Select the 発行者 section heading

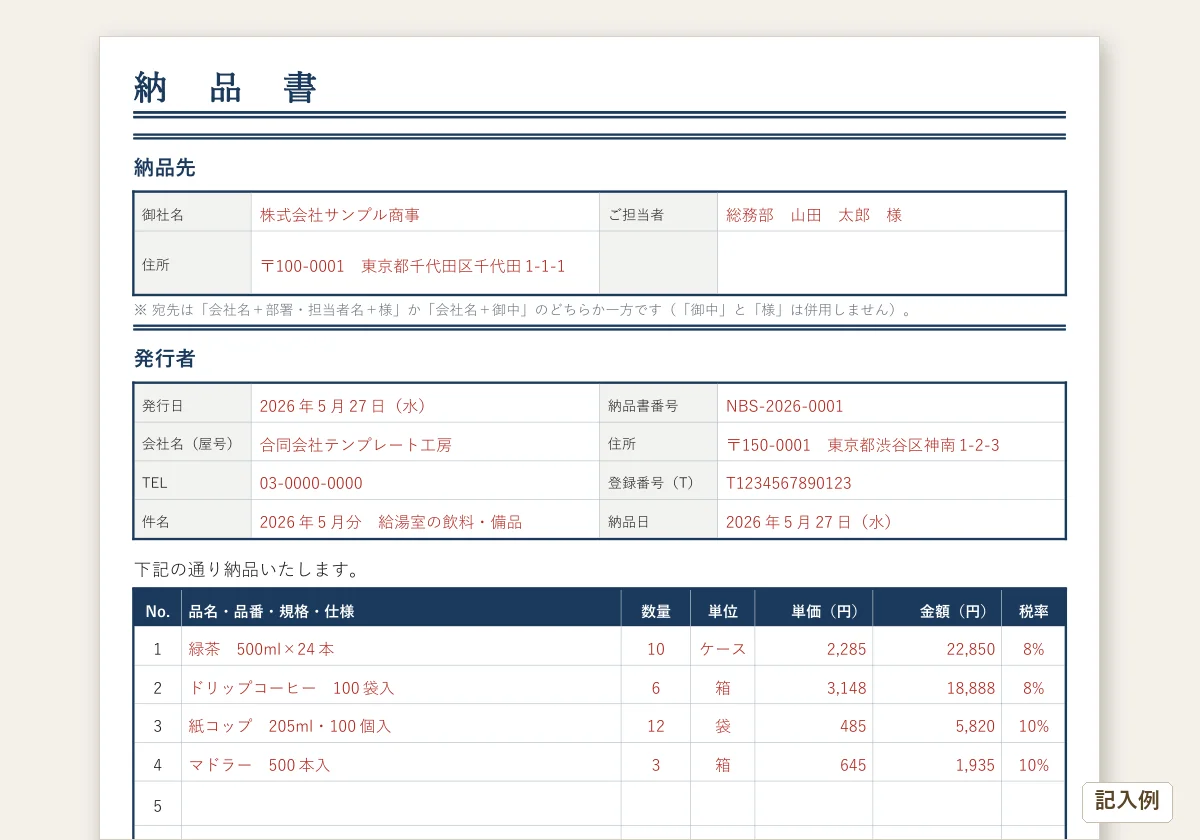[165, 359]
